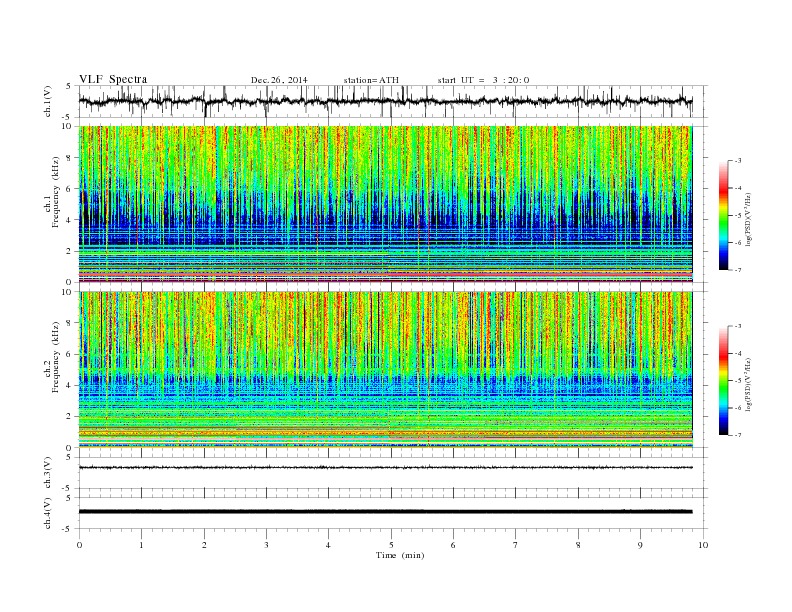This screenshot has width=792, height=612.
Task: Click the 'station=ATH' label
Action: point(371,80)
